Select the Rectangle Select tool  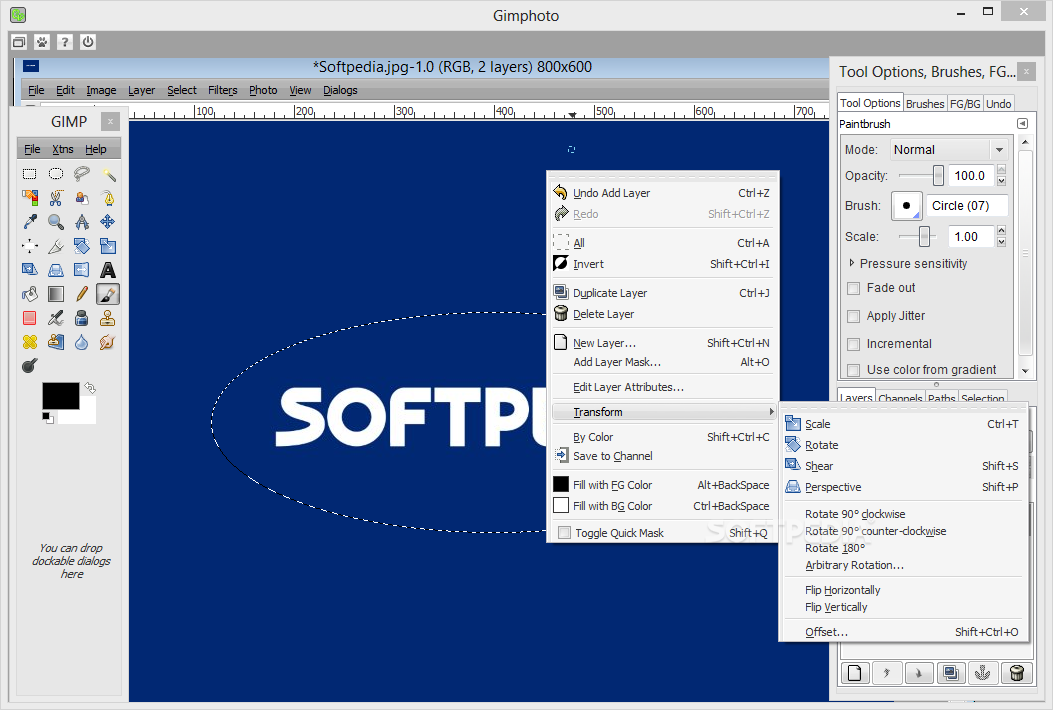point(30,174)
